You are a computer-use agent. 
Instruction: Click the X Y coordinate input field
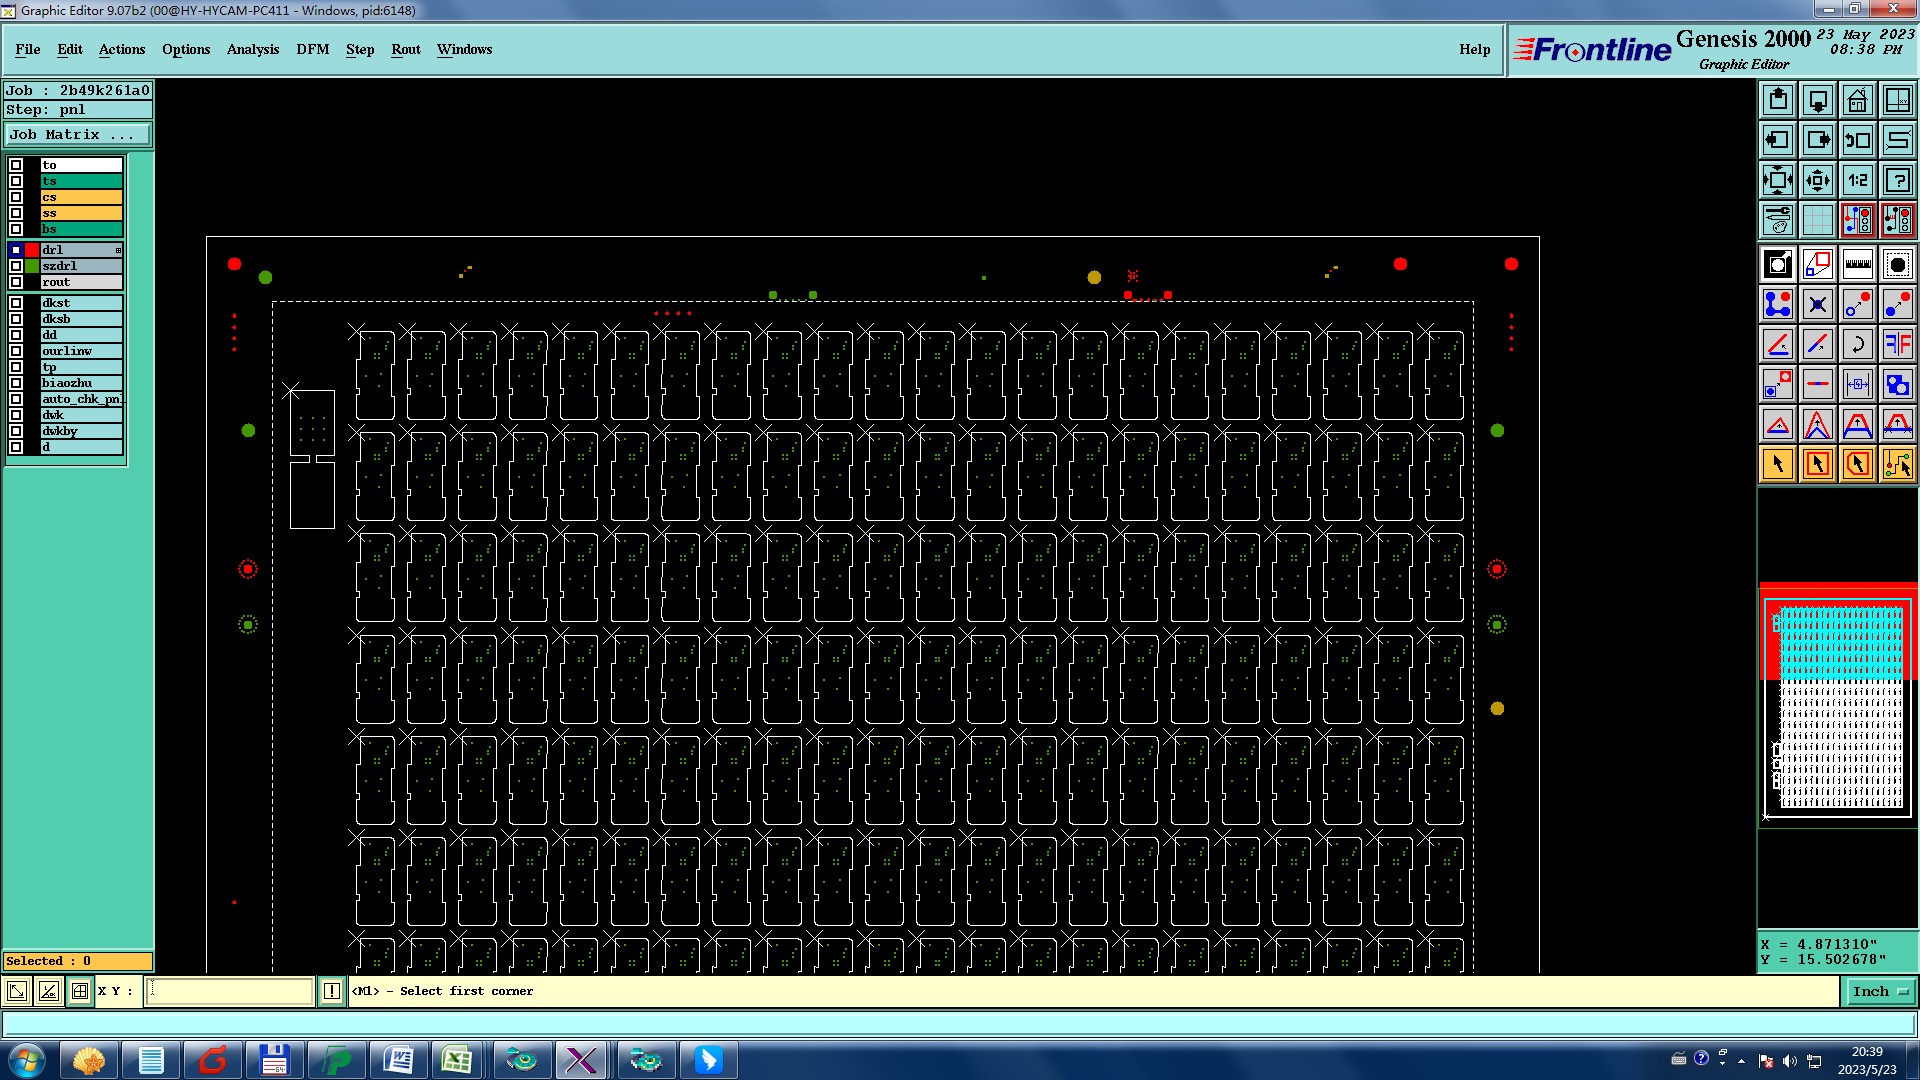(x=230, y=991)
